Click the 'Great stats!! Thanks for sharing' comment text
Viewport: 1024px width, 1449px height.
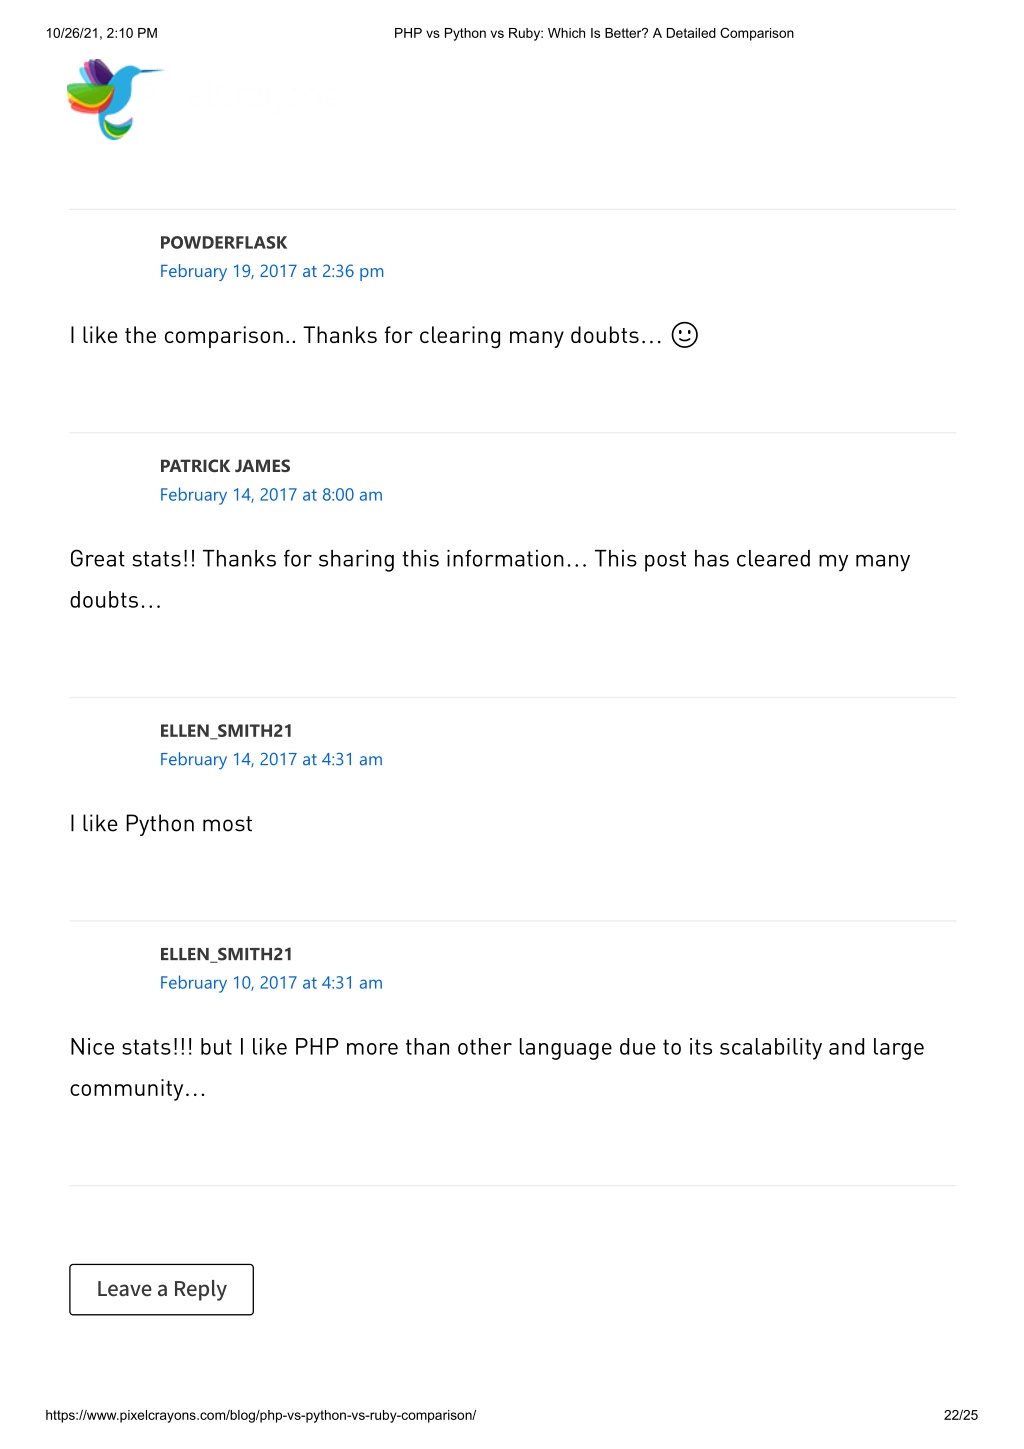click(x=490, y=579)
